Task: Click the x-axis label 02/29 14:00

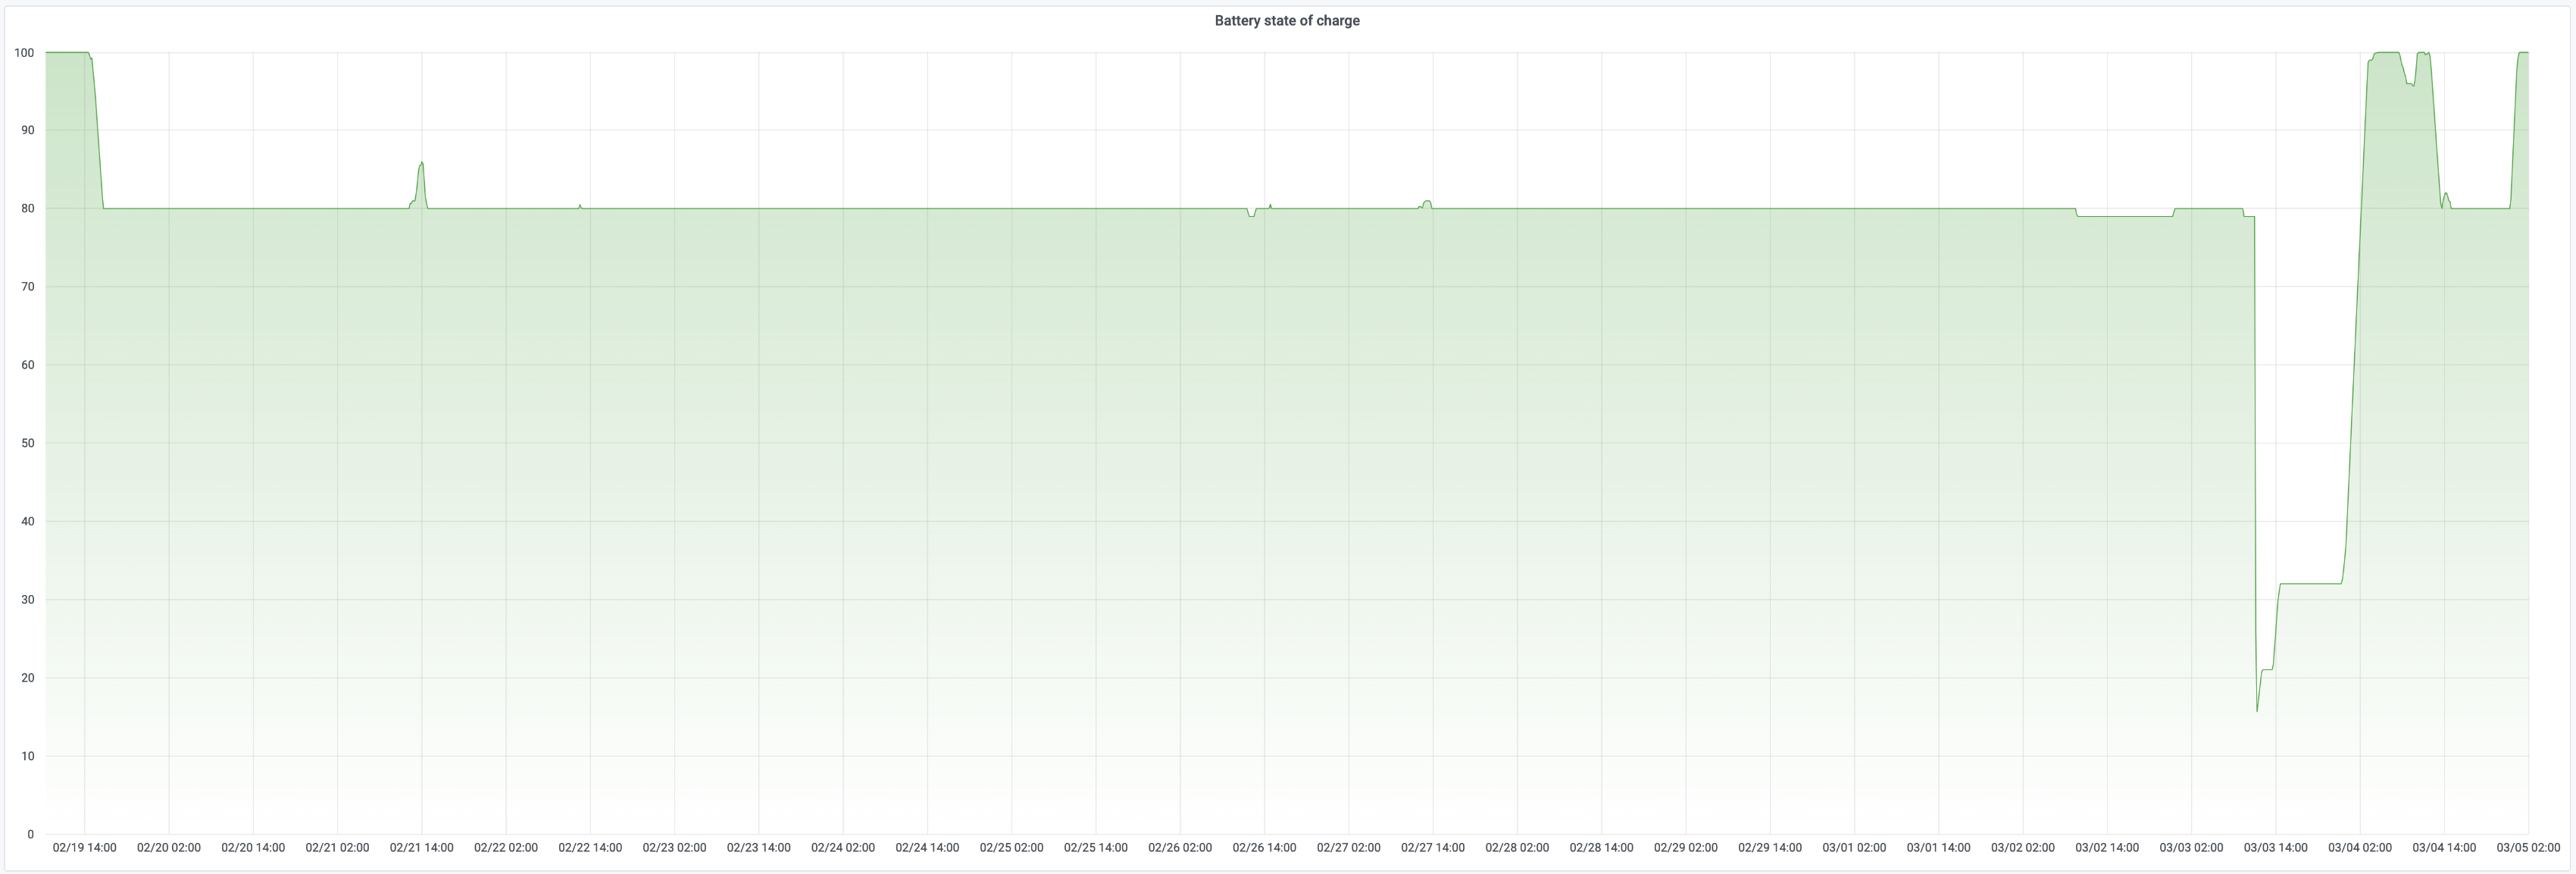Action: click(1770, 848)
